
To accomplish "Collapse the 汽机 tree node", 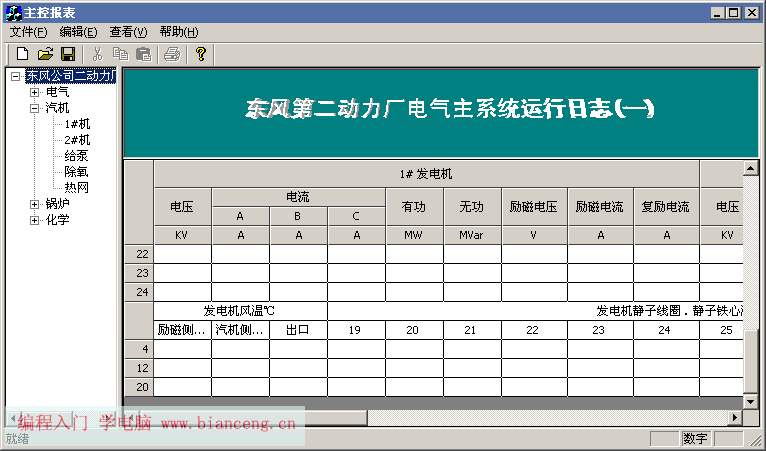I will point(34,108).
